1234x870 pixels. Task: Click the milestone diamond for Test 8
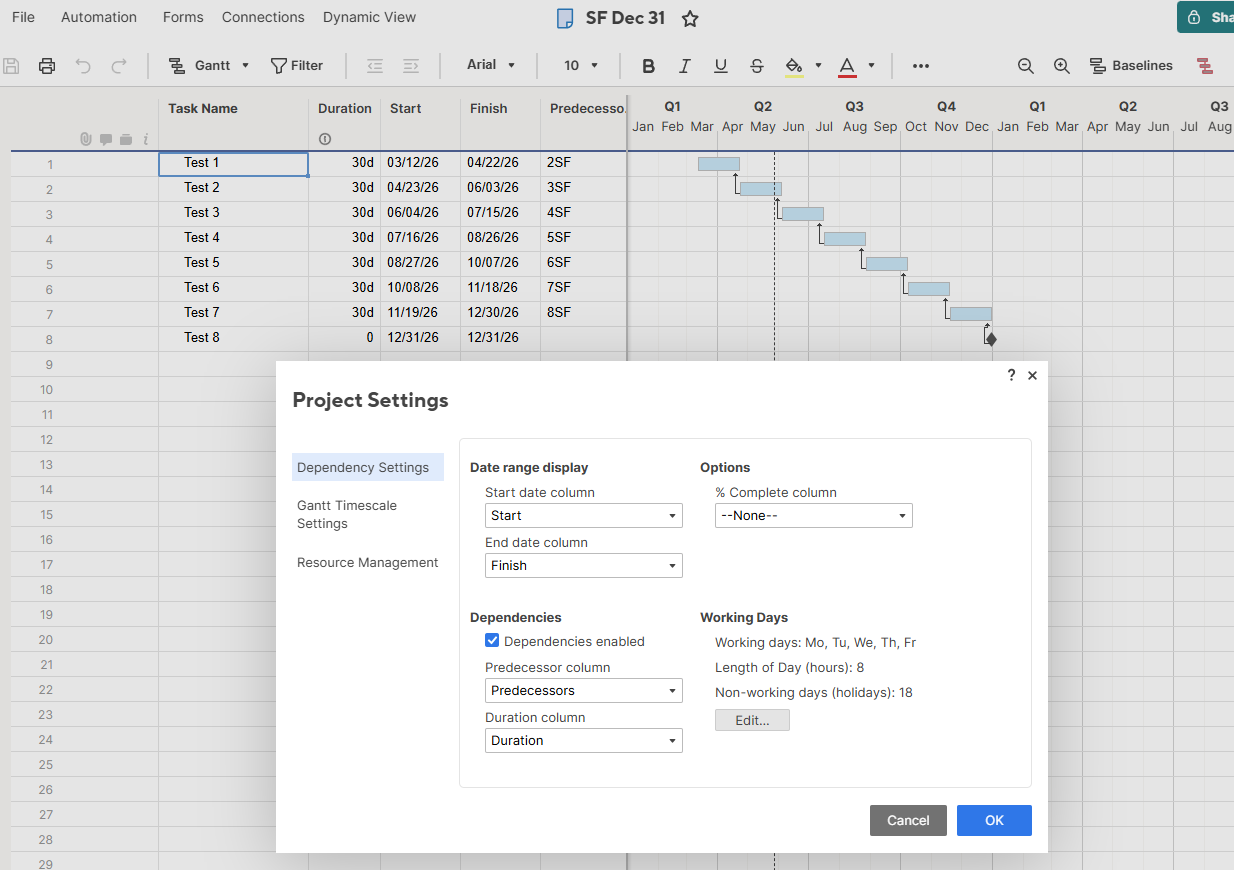click(991, 339)
